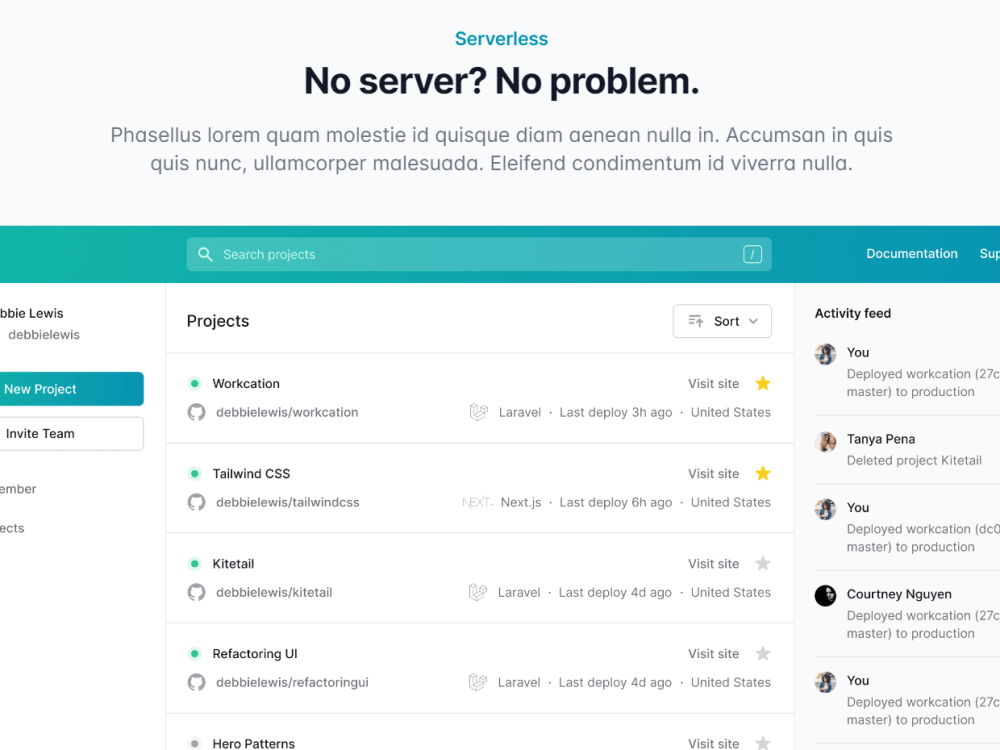The height and width of the screenshot is (750, 1000).
Task: Click green status dot beside Kitetail
Action: pyautogui.click(x=195, y=563)
